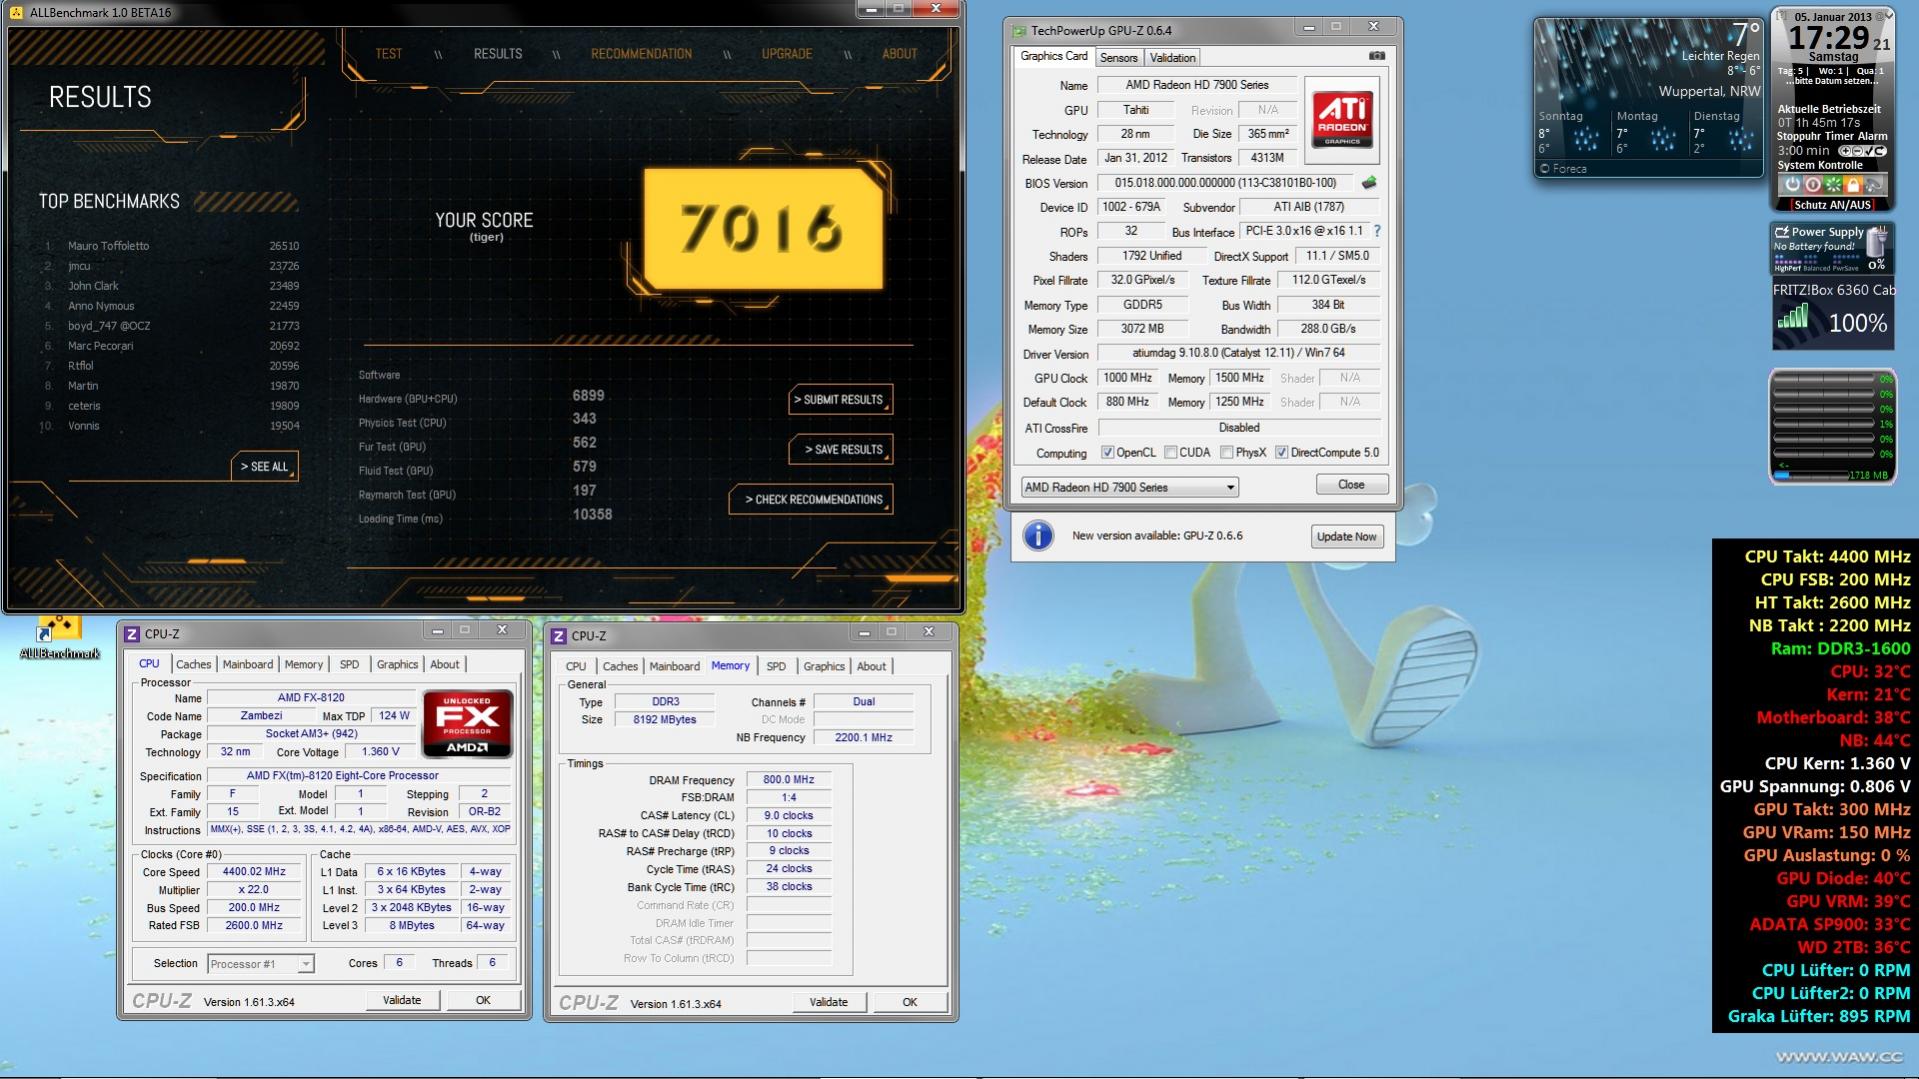Open Caches tab in CPU-Z CPU window
Screen dimensions: 1919x1079
[193, 664]
